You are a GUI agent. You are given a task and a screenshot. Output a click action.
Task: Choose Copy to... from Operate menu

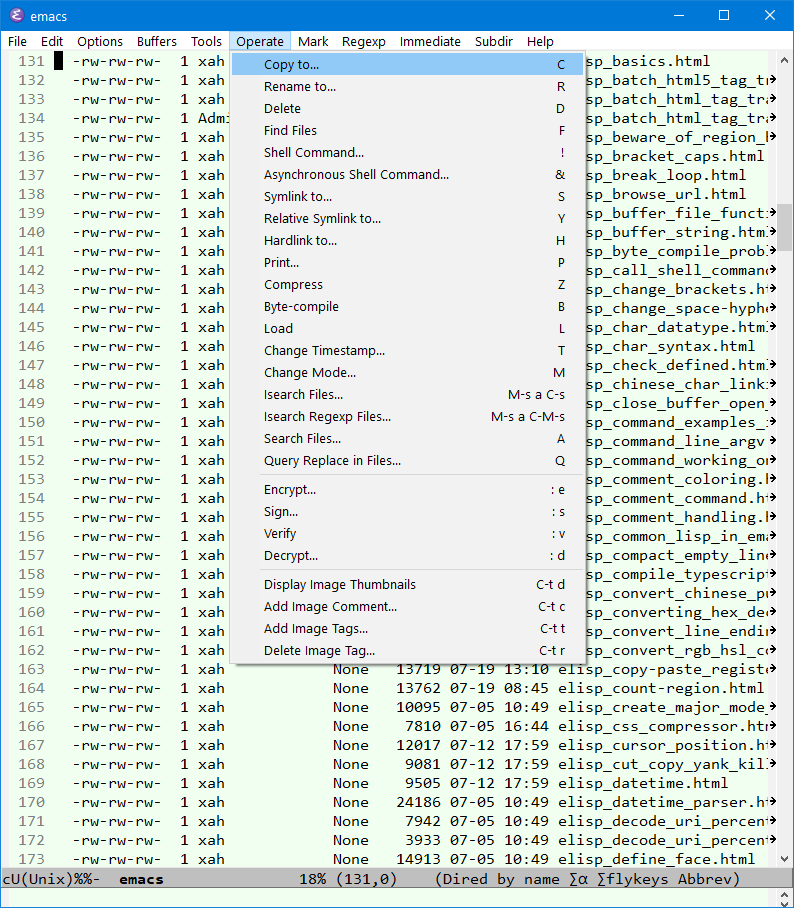[x=407, y=64]
